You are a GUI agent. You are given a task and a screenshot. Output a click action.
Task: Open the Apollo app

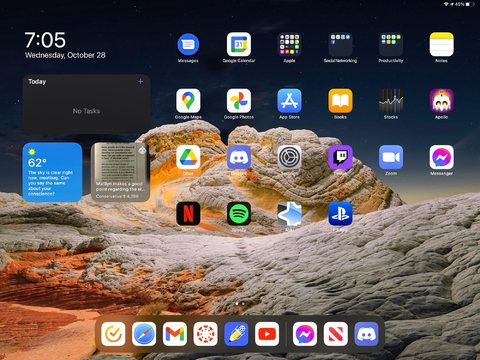pos(441,101)
